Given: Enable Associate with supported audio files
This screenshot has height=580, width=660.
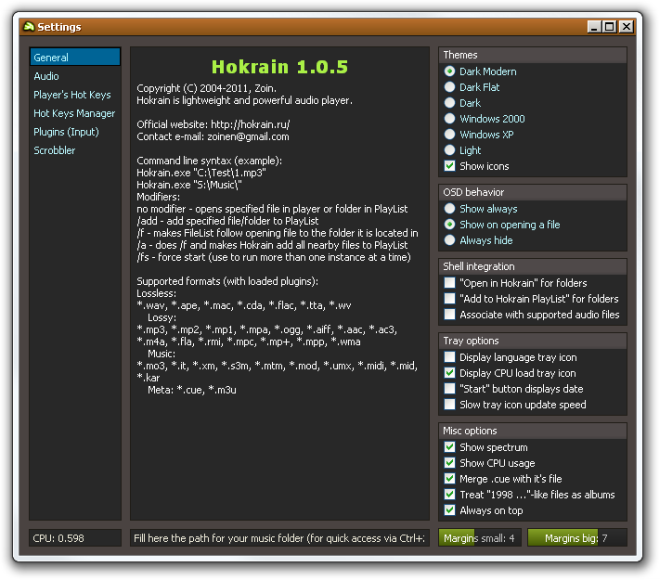Looking at the screenshot, I should (450, 315).
